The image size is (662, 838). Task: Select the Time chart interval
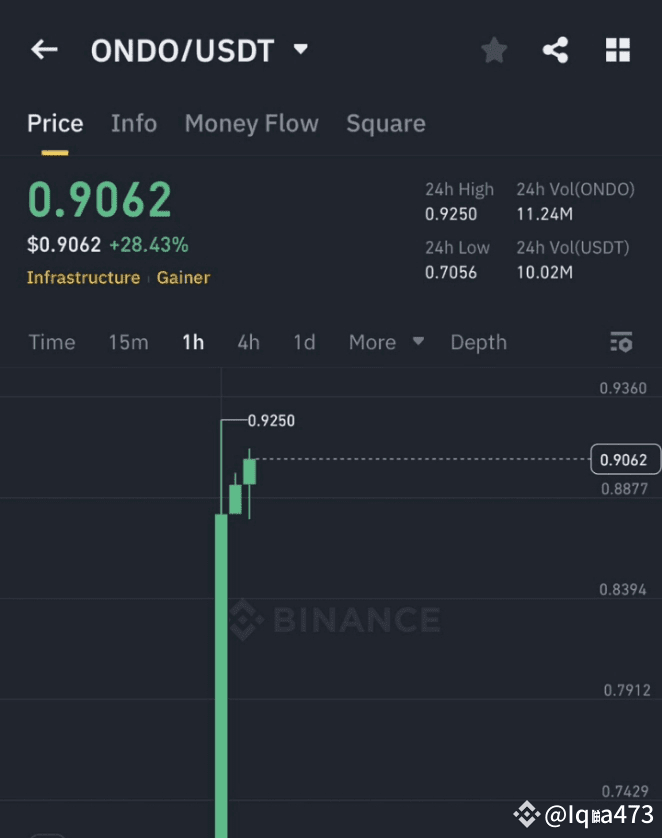pyautogui.click(x=52, y=342)
